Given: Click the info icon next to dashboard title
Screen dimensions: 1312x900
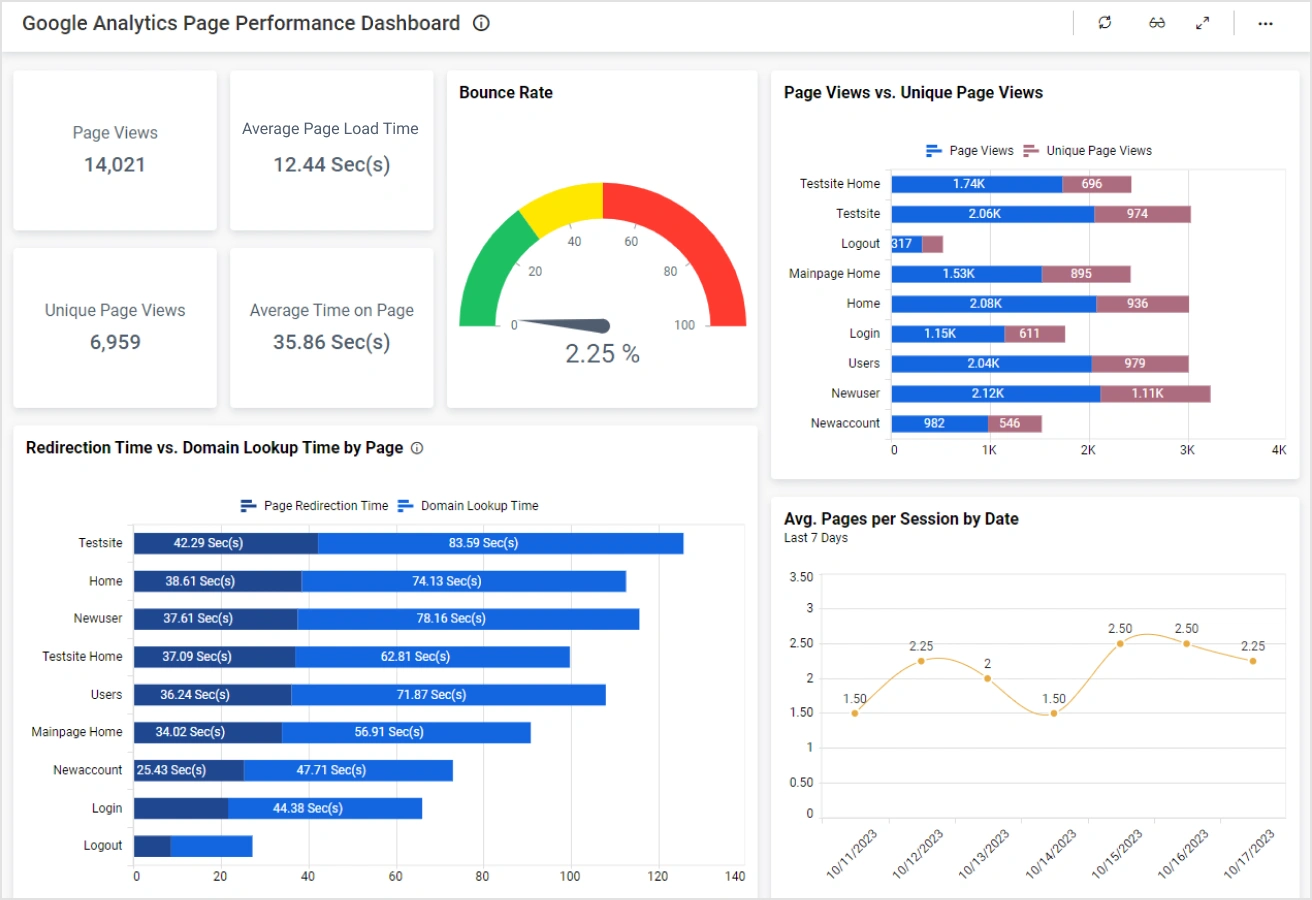Looking at the screenshot, I should 481,23.
